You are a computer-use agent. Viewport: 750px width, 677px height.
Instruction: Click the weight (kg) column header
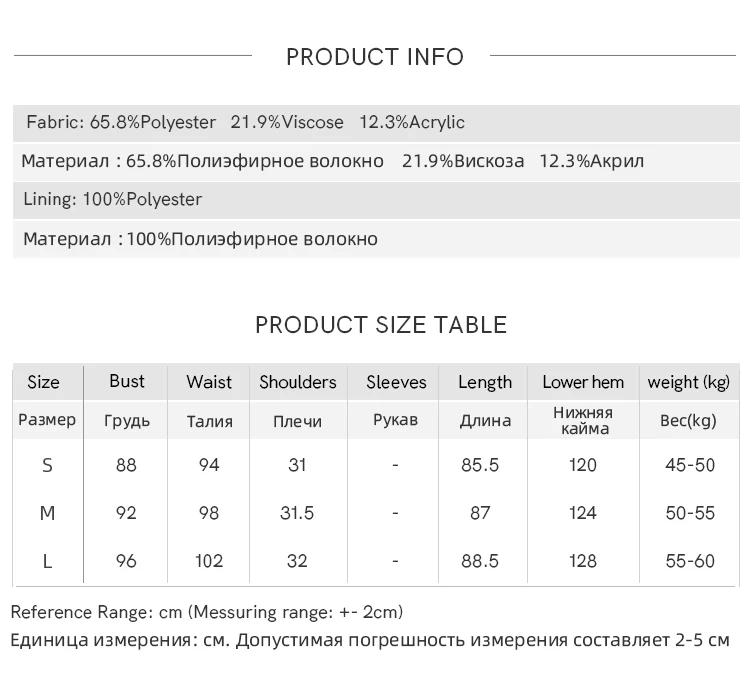point(688,382)
